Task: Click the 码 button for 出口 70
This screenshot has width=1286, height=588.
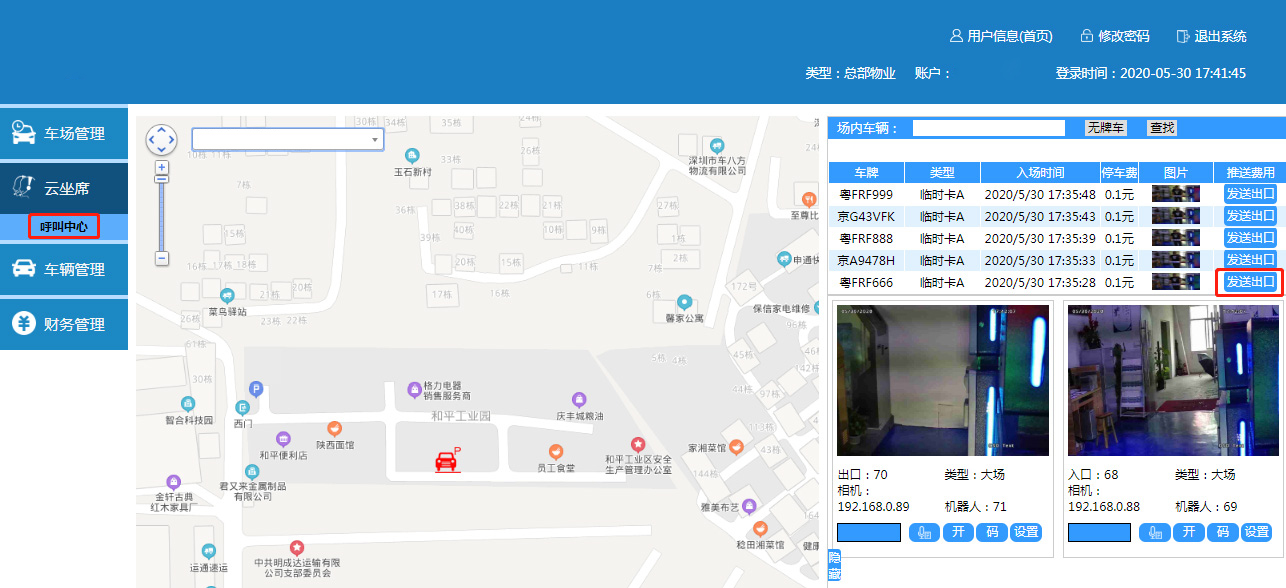Action: pyautogui.click(x=992, y=532)
